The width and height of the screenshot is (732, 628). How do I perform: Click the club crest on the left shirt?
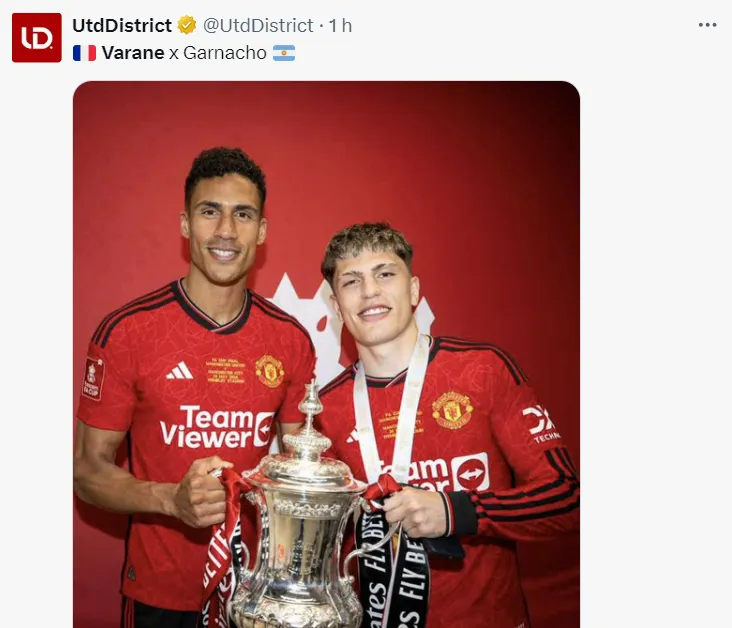click(269, 370)
